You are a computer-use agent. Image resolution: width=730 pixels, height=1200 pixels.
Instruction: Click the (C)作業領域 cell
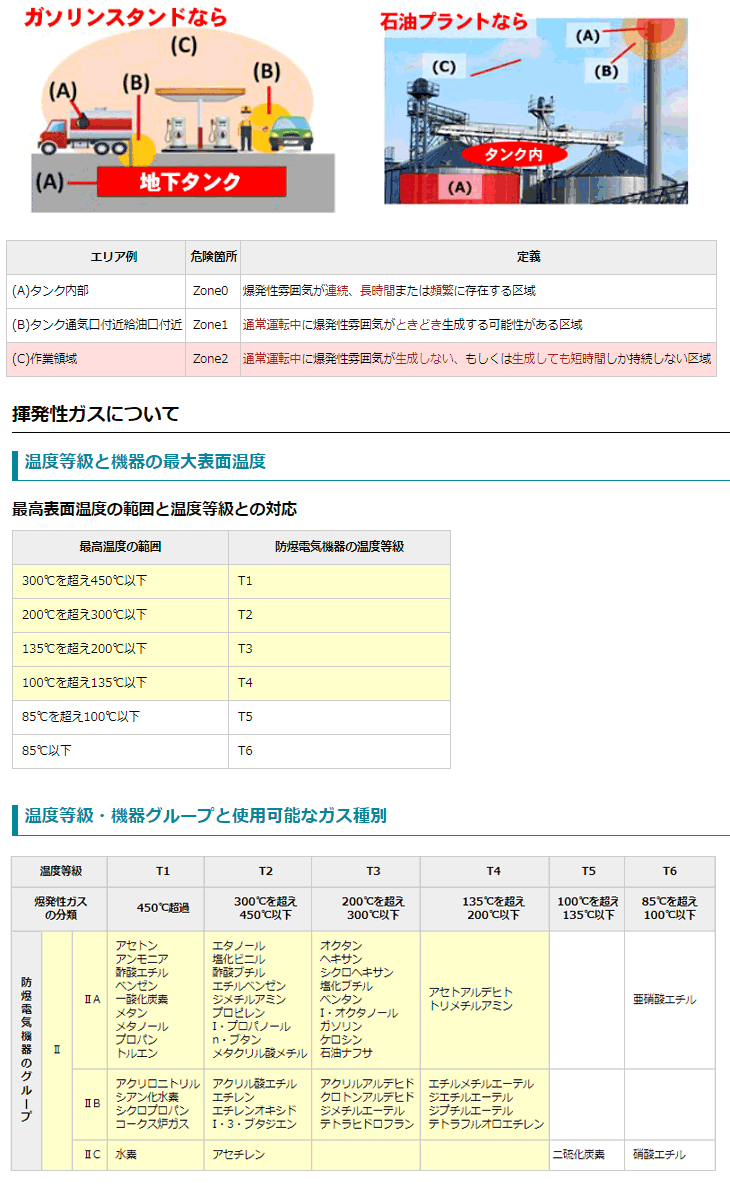click(96, 359)
